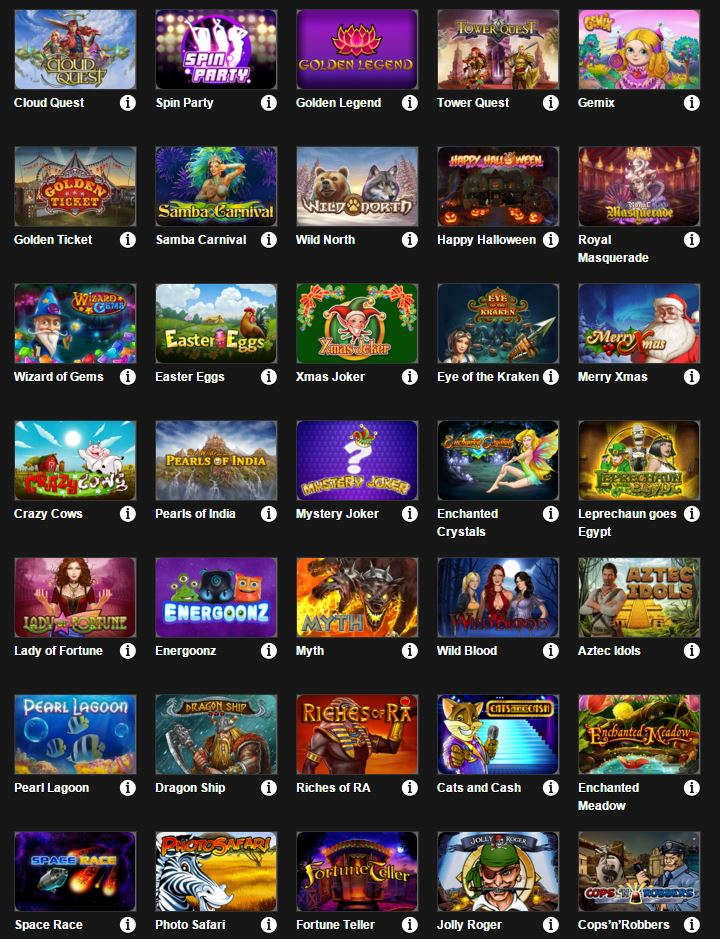Click the info icon beside Gemix
This screenshot has width=720, height=939.
[x=691, y=103]
